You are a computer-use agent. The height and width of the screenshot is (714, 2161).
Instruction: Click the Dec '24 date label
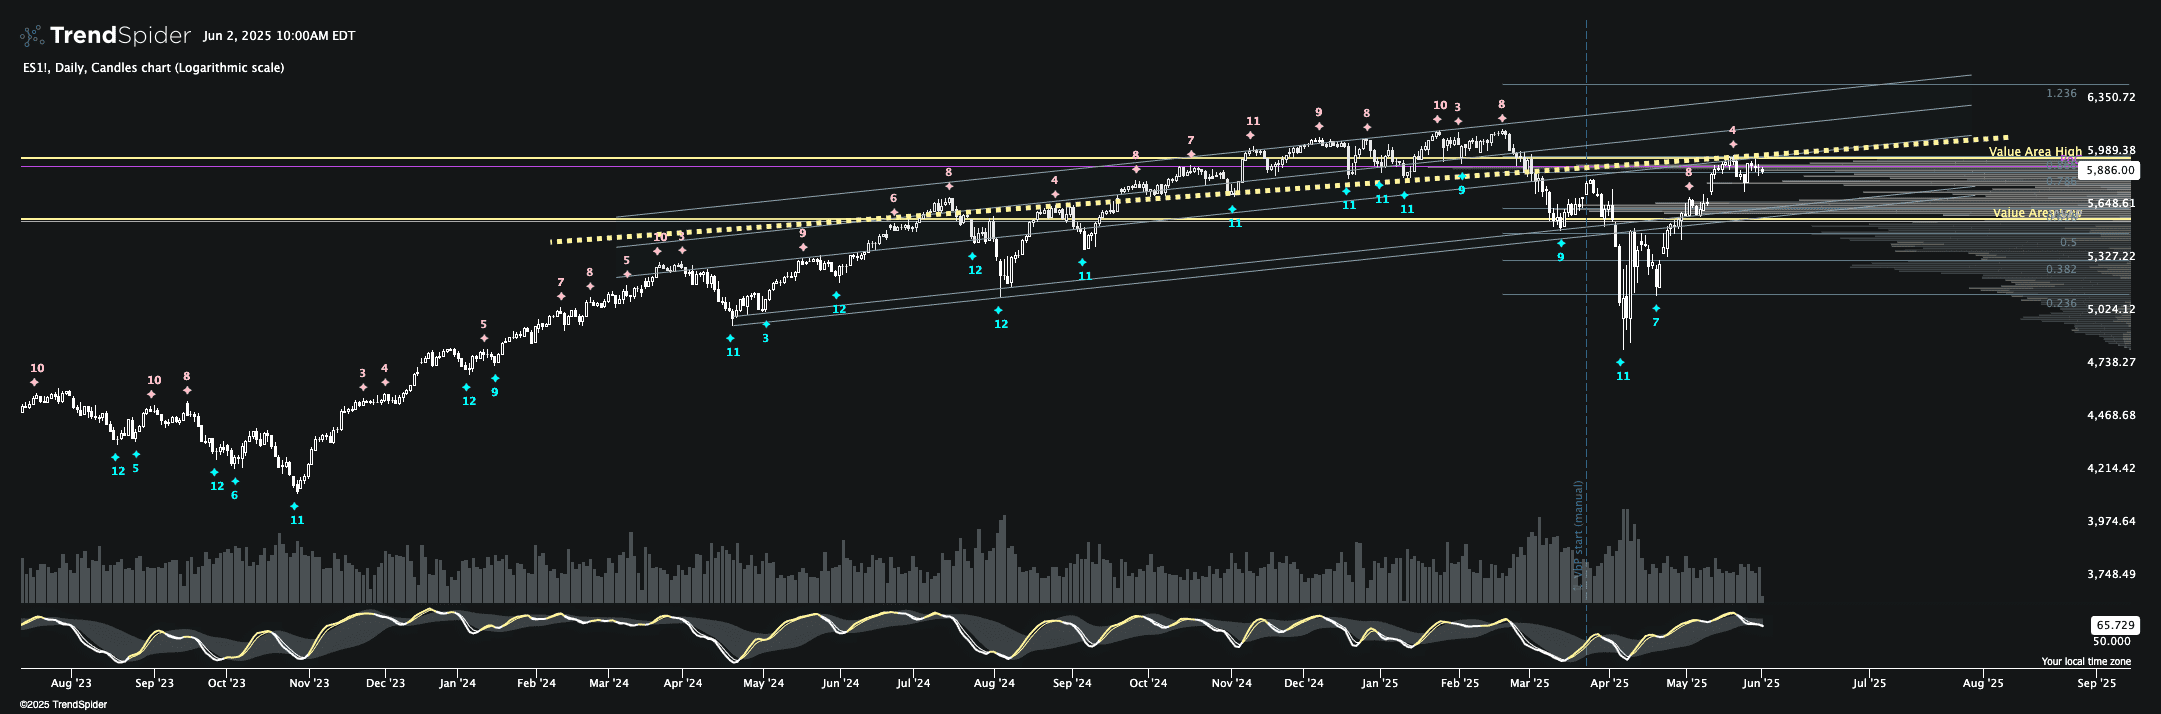click(x=1303, y=683)
